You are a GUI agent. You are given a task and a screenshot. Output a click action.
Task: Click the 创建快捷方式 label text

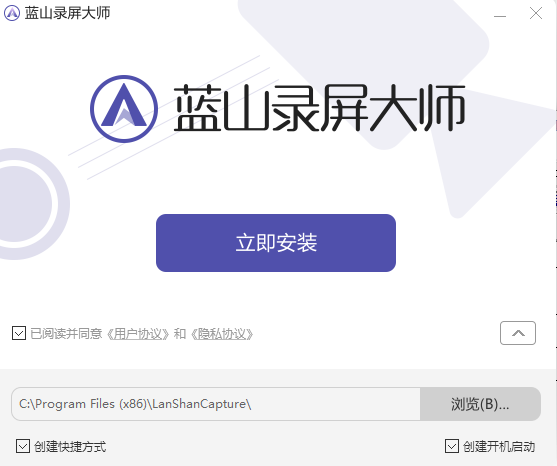70,446
